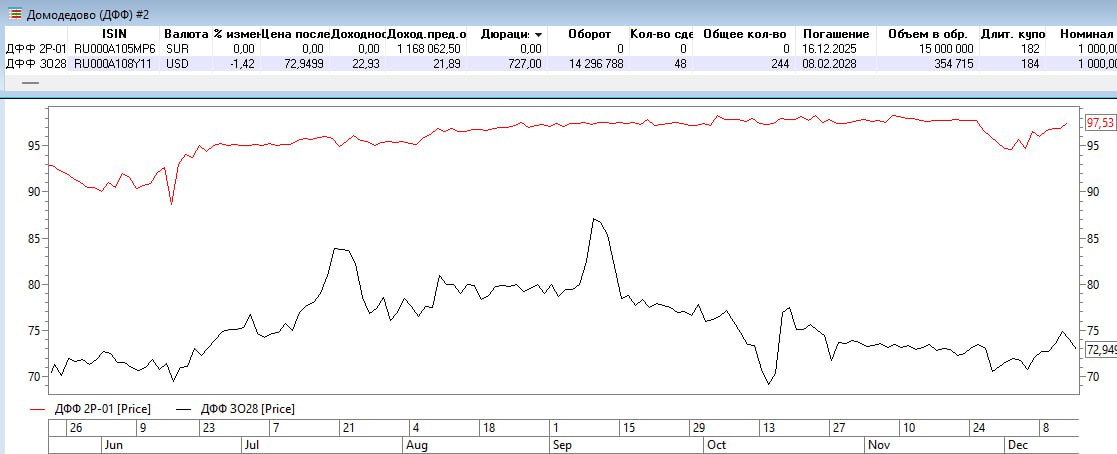Click the 72,949 price label on the right axis
The width and height of the screenshot is (1117, 454).
1100,349
